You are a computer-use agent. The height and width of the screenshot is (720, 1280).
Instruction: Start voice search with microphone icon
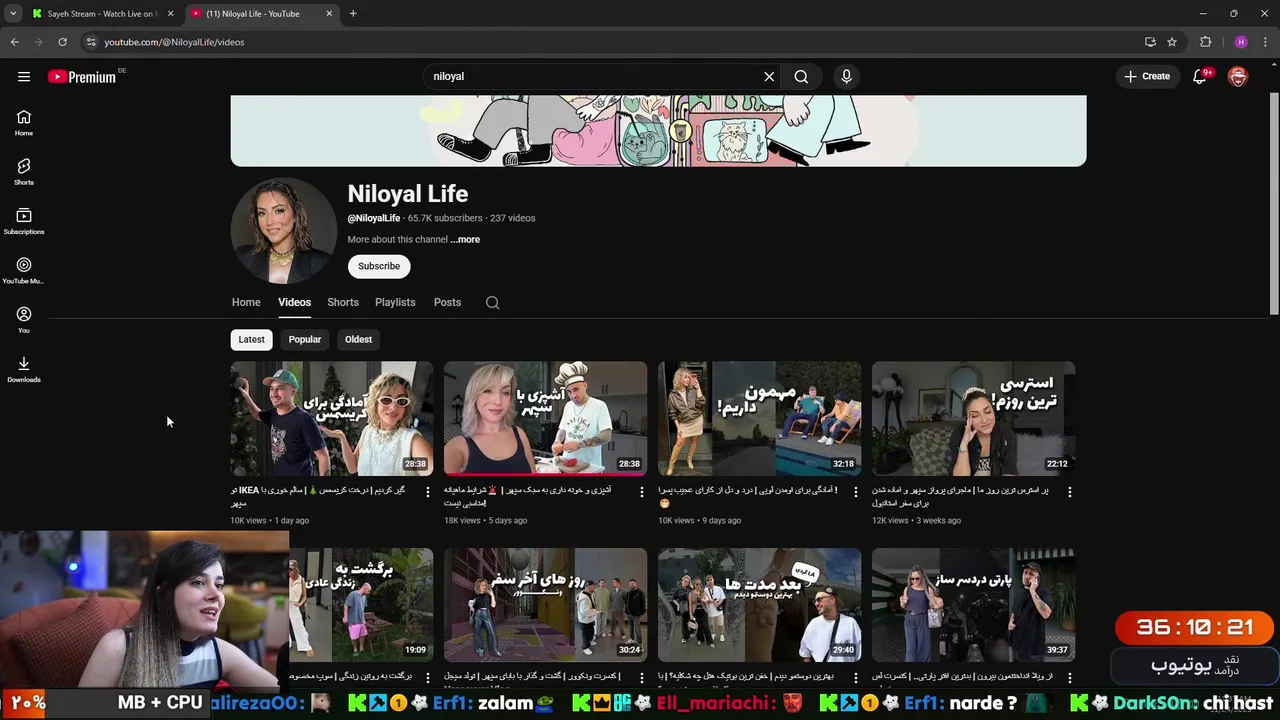click(846, 76)
